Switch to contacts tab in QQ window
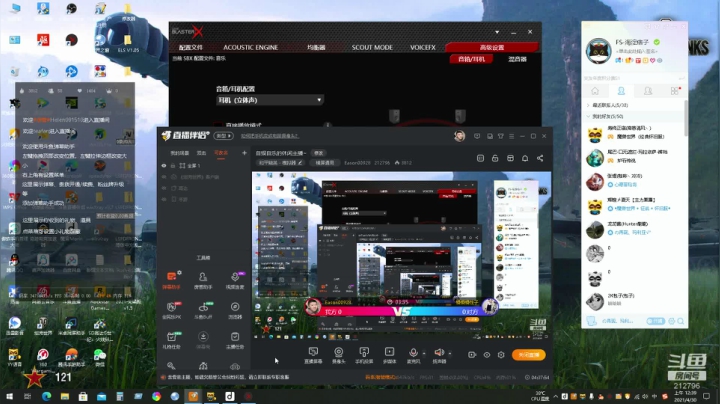The image size is (720, 404). (x=621, y=91)
